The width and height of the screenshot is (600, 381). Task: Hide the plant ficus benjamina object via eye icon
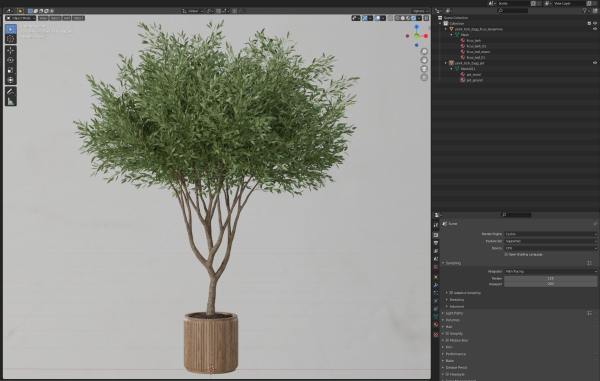click(595, 29)
